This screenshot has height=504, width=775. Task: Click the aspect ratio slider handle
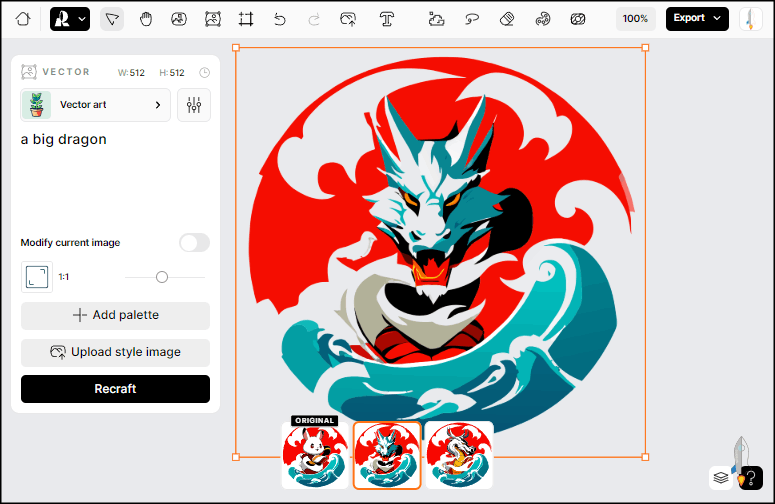(162, 277)
